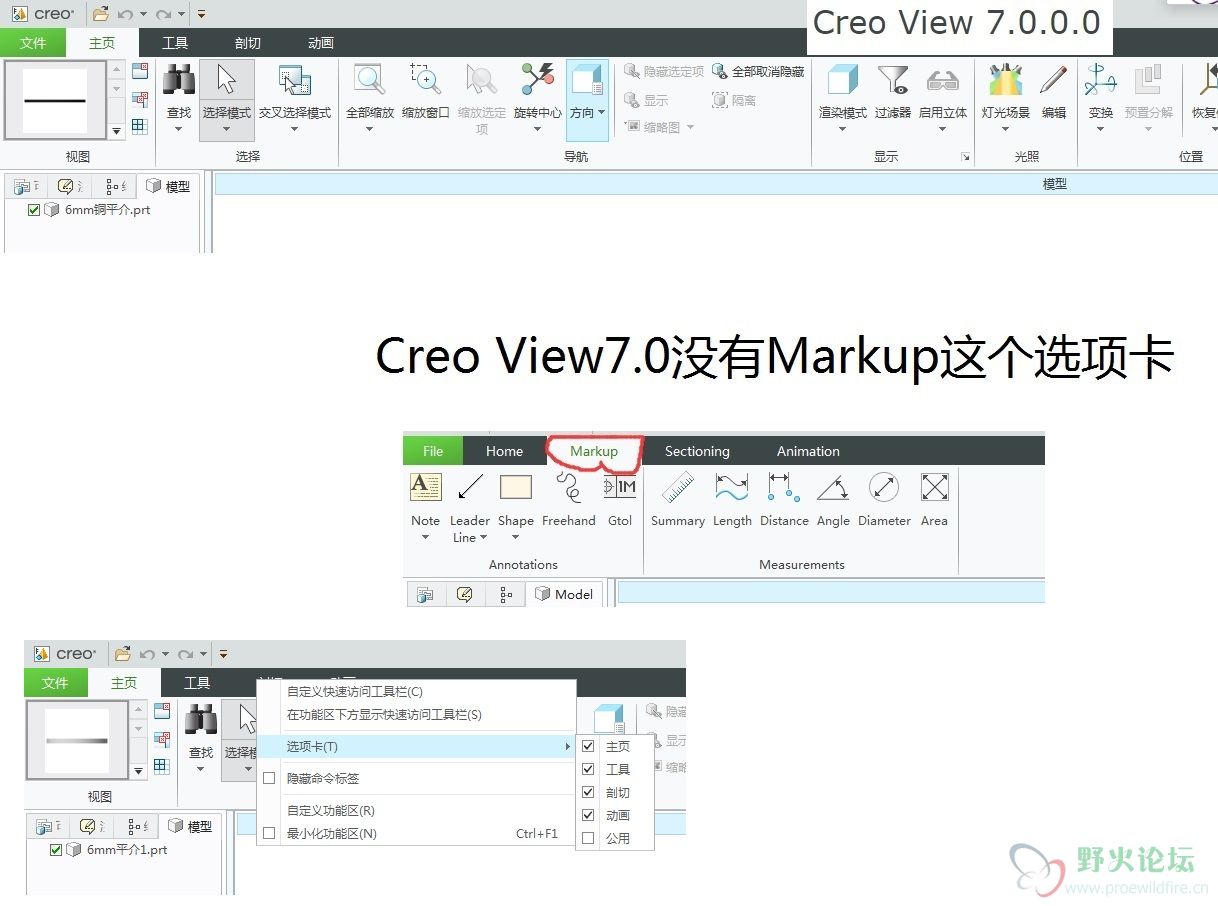The image size is (1218, 906).
Task: Expand the 灯光场景 dropdown arrow
Action: 1005,129
